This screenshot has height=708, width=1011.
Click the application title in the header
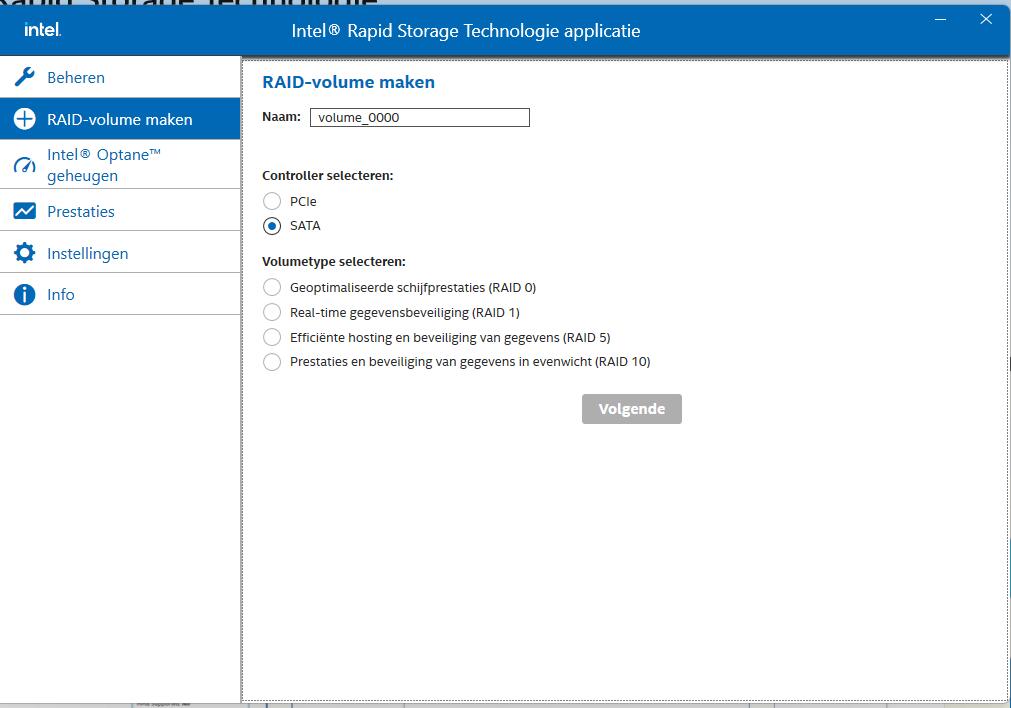tap(466, 30)
